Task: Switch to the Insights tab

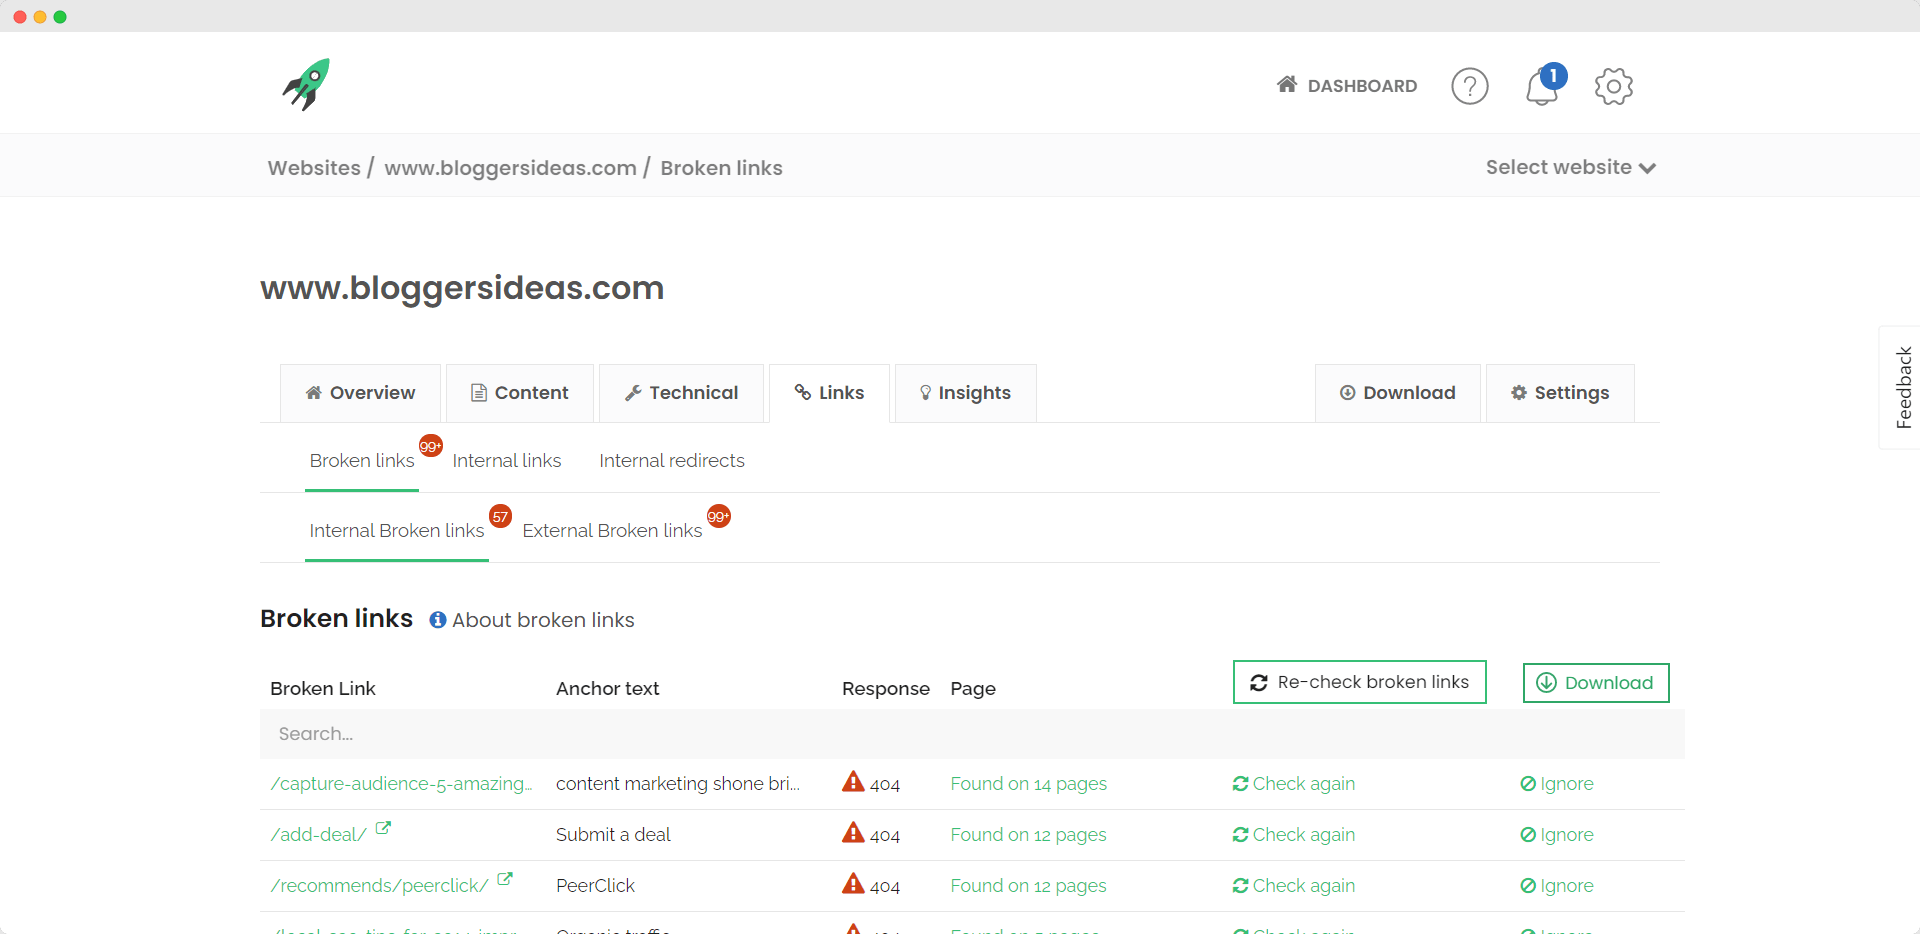Action: pyautogui.click(x=965, y=393)
